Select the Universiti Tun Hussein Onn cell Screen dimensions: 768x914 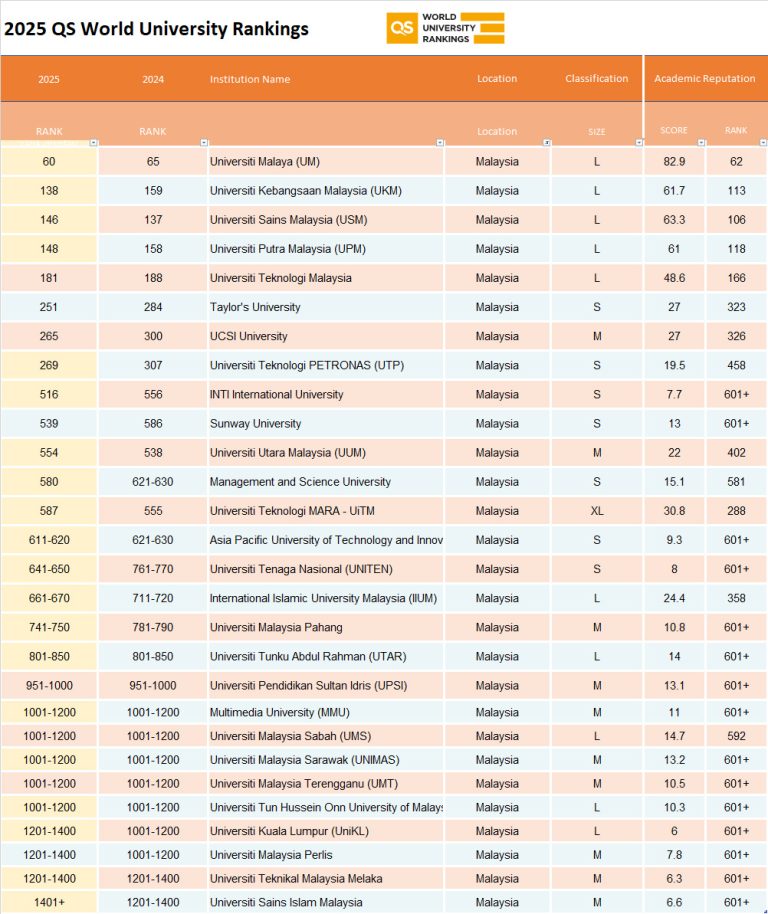pos(326,808)
